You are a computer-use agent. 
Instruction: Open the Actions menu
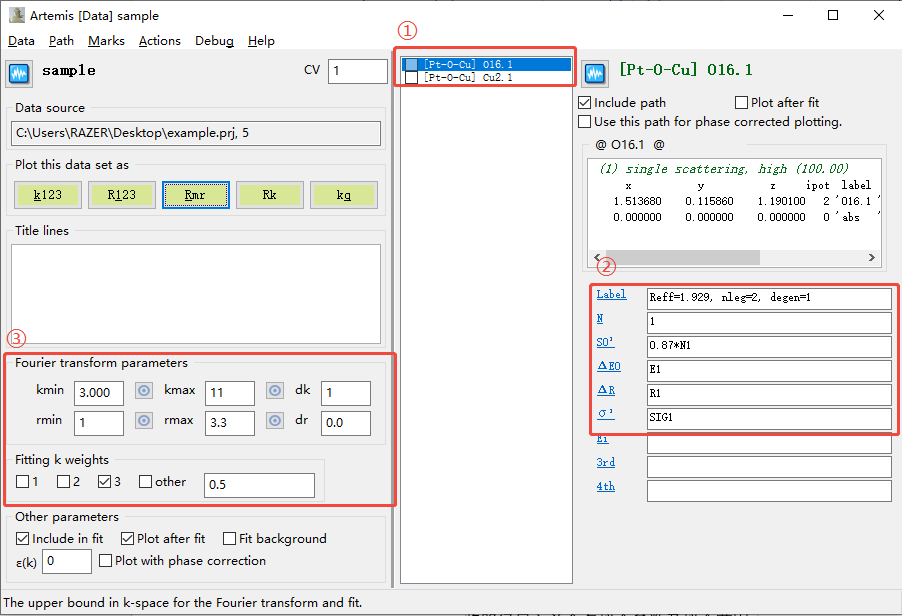coord(160,41)
